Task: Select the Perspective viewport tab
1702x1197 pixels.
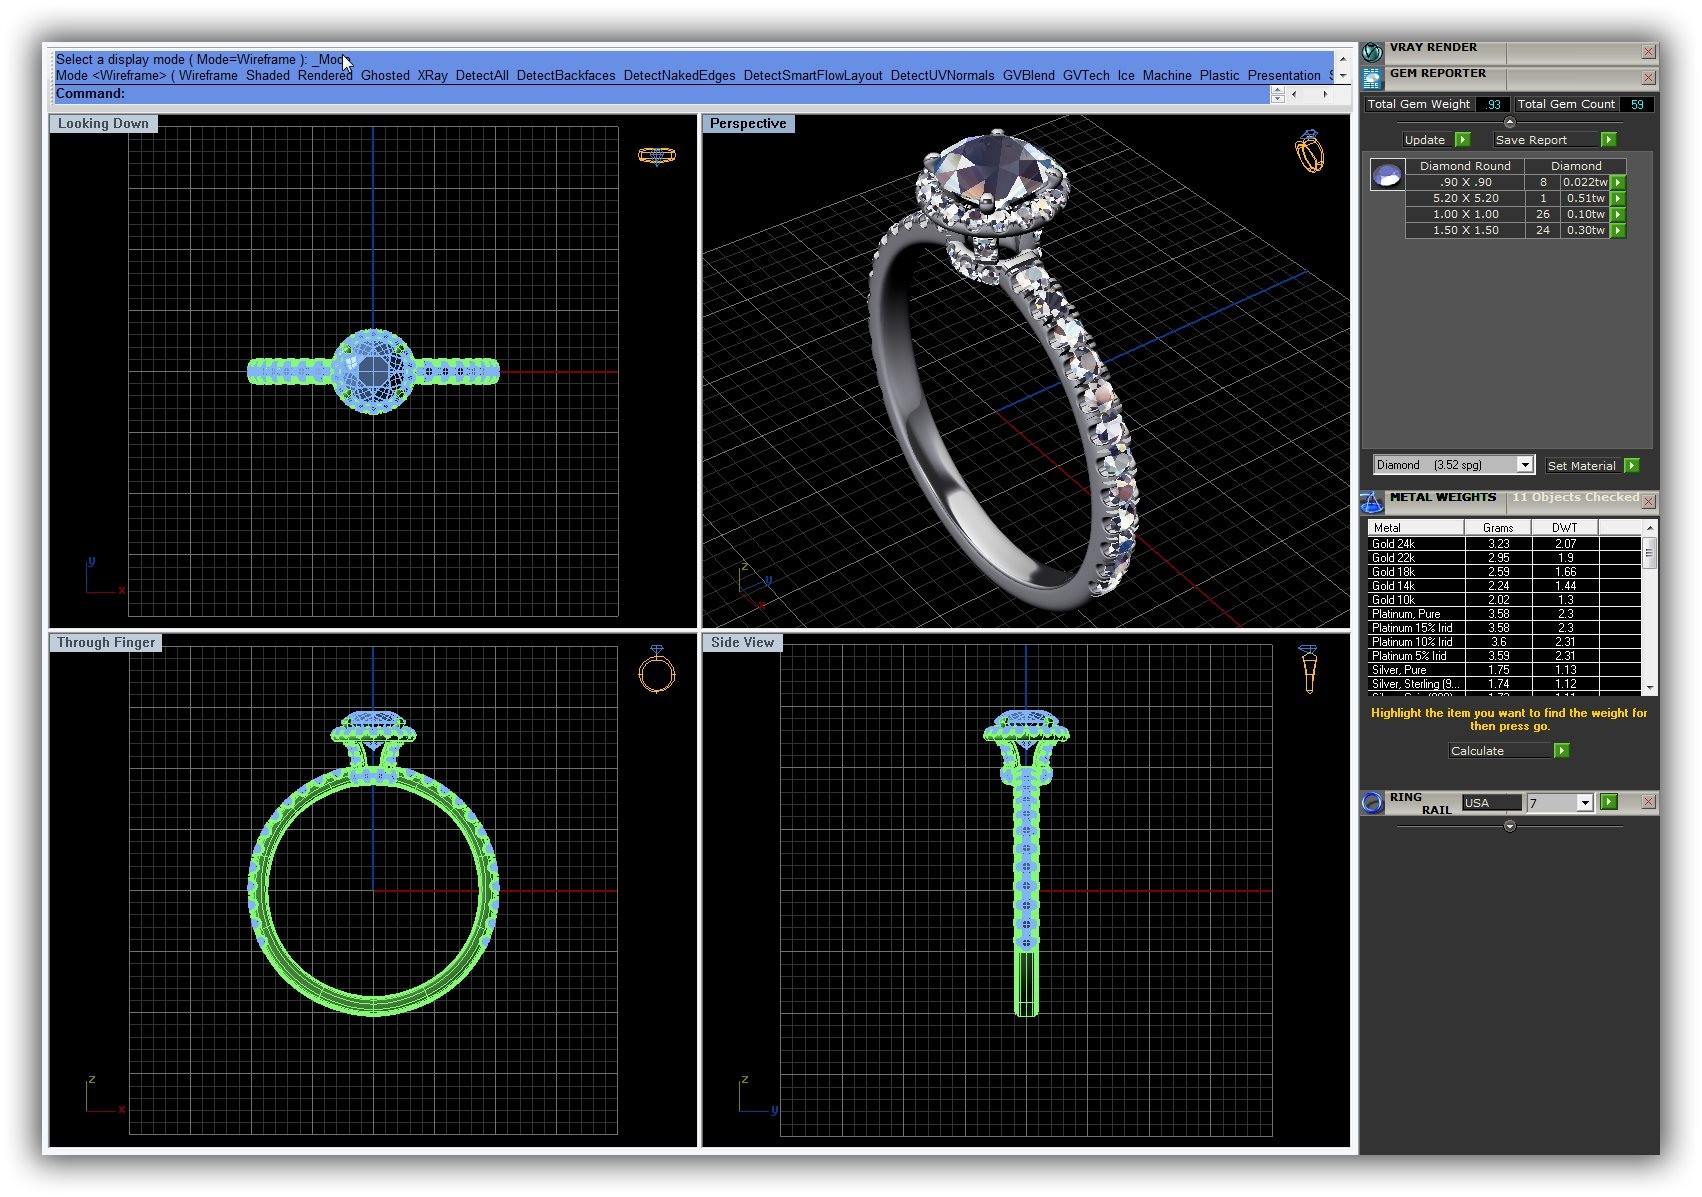Action: click(748, 124)
